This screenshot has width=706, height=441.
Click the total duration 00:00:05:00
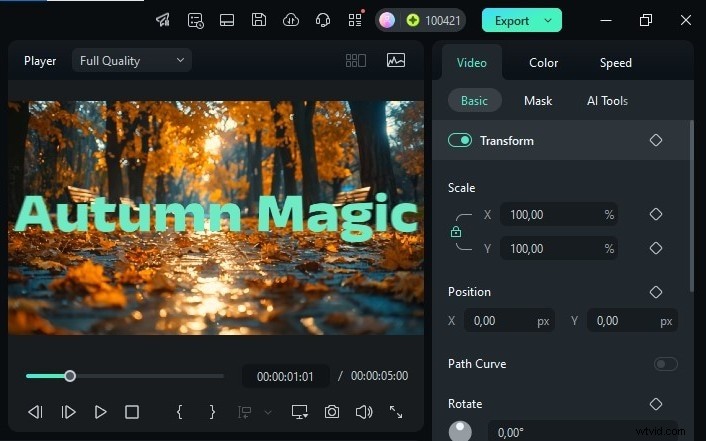pos(379,376)
